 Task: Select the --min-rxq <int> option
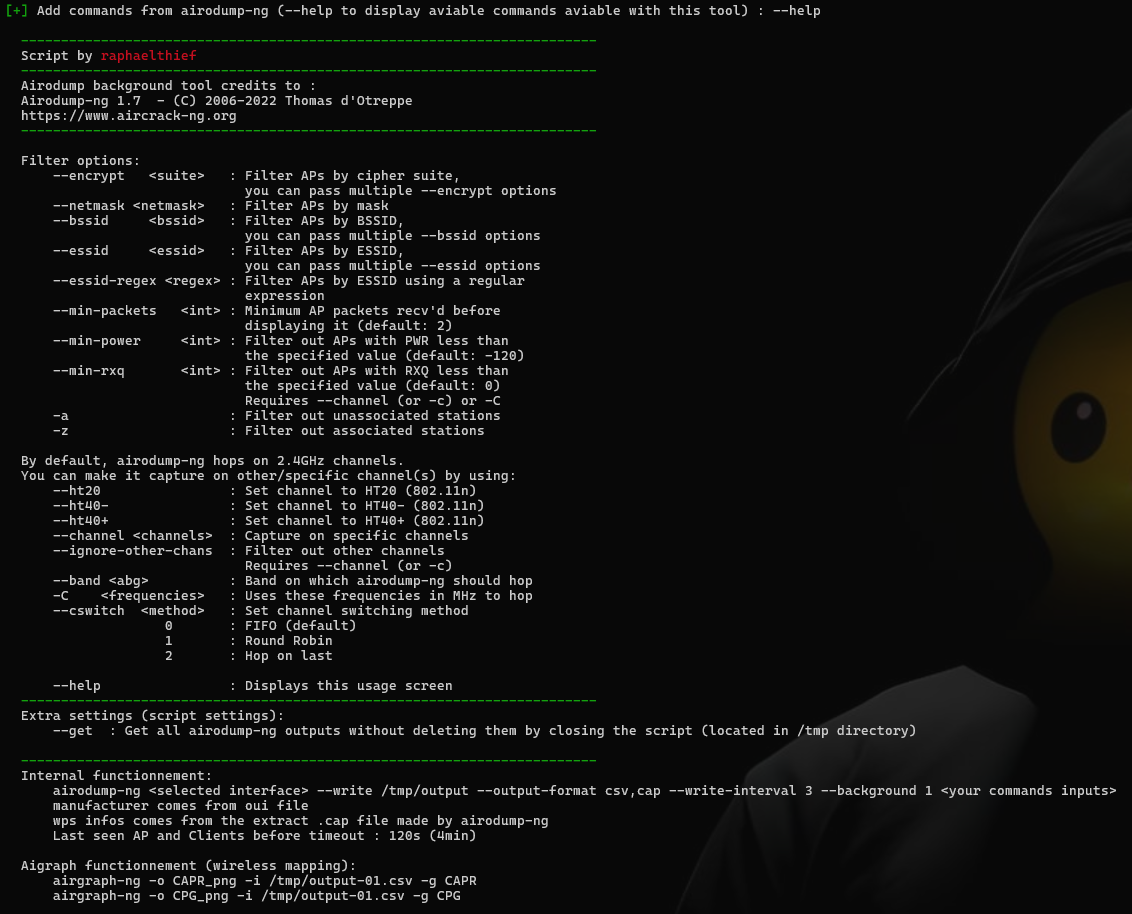136,371
